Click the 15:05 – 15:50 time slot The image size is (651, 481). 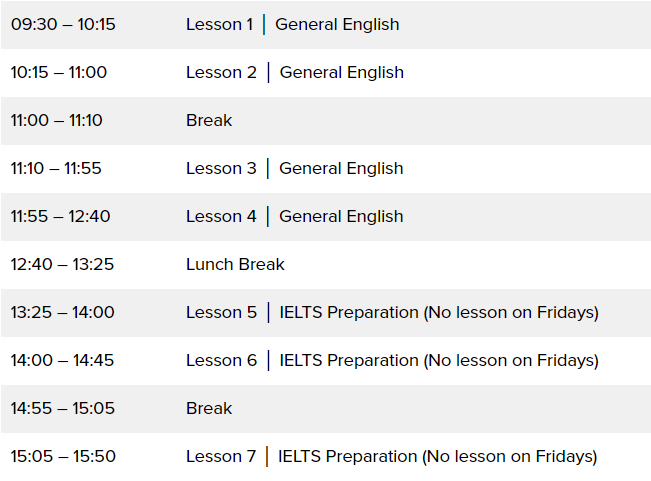(x=63, y=456)
